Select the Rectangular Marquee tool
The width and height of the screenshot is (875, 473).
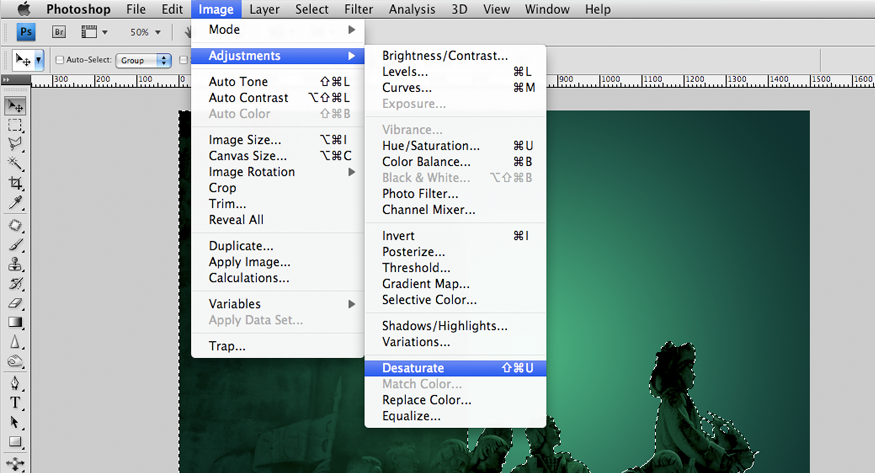point(15,125)
